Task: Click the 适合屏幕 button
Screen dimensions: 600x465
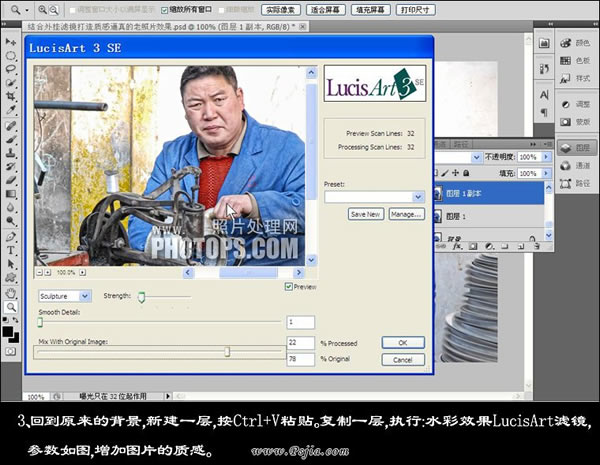Action: (326, 10)
